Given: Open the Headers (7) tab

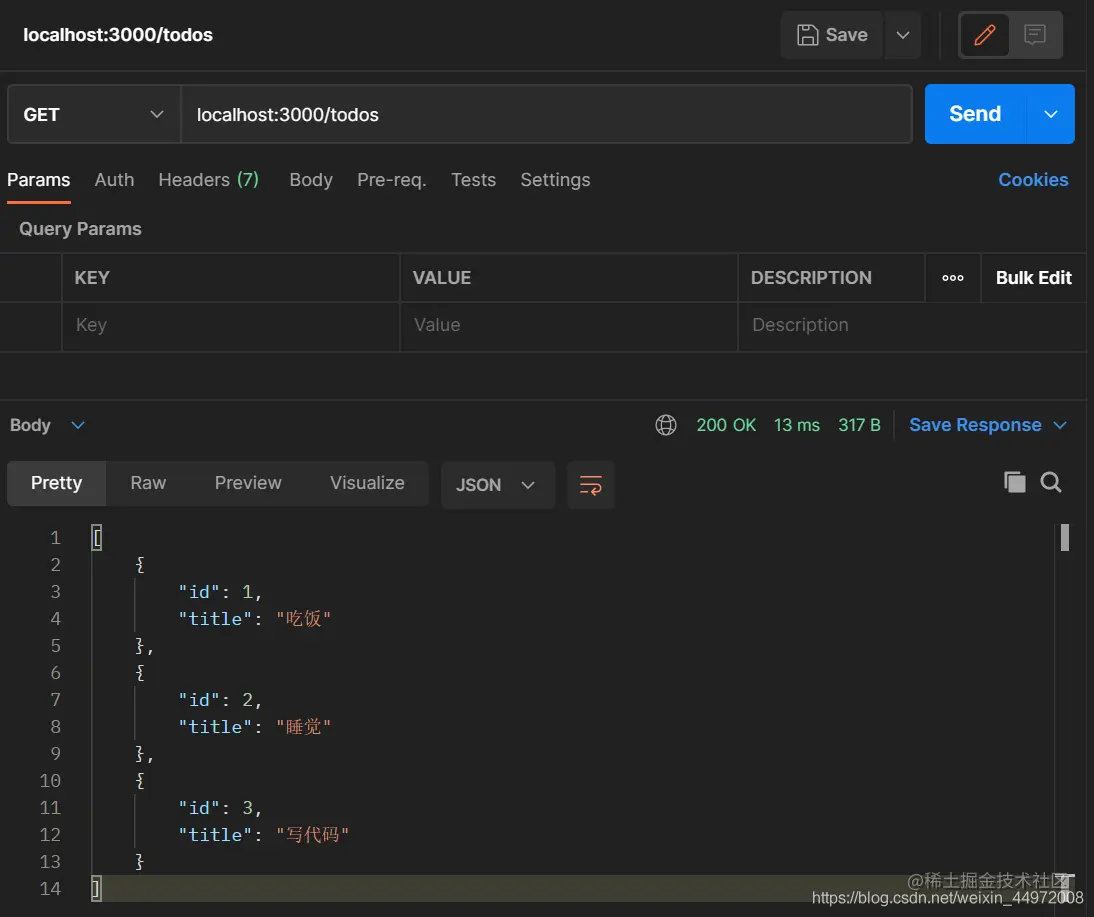Looking at the screenshot, I should [x=209, y=180].
